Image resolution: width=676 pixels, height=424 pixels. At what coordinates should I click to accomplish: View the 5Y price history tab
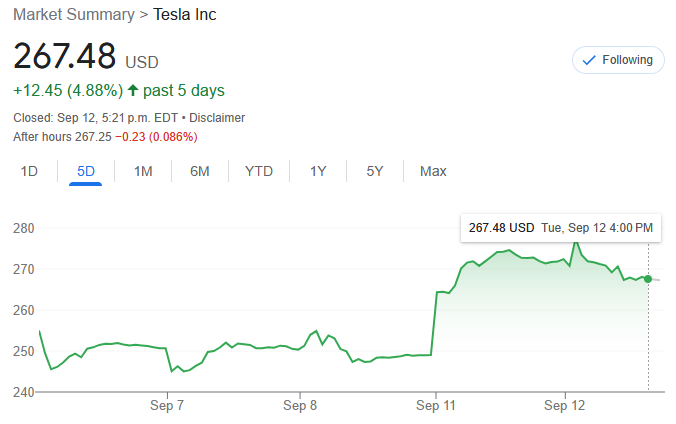click(375, 171)
